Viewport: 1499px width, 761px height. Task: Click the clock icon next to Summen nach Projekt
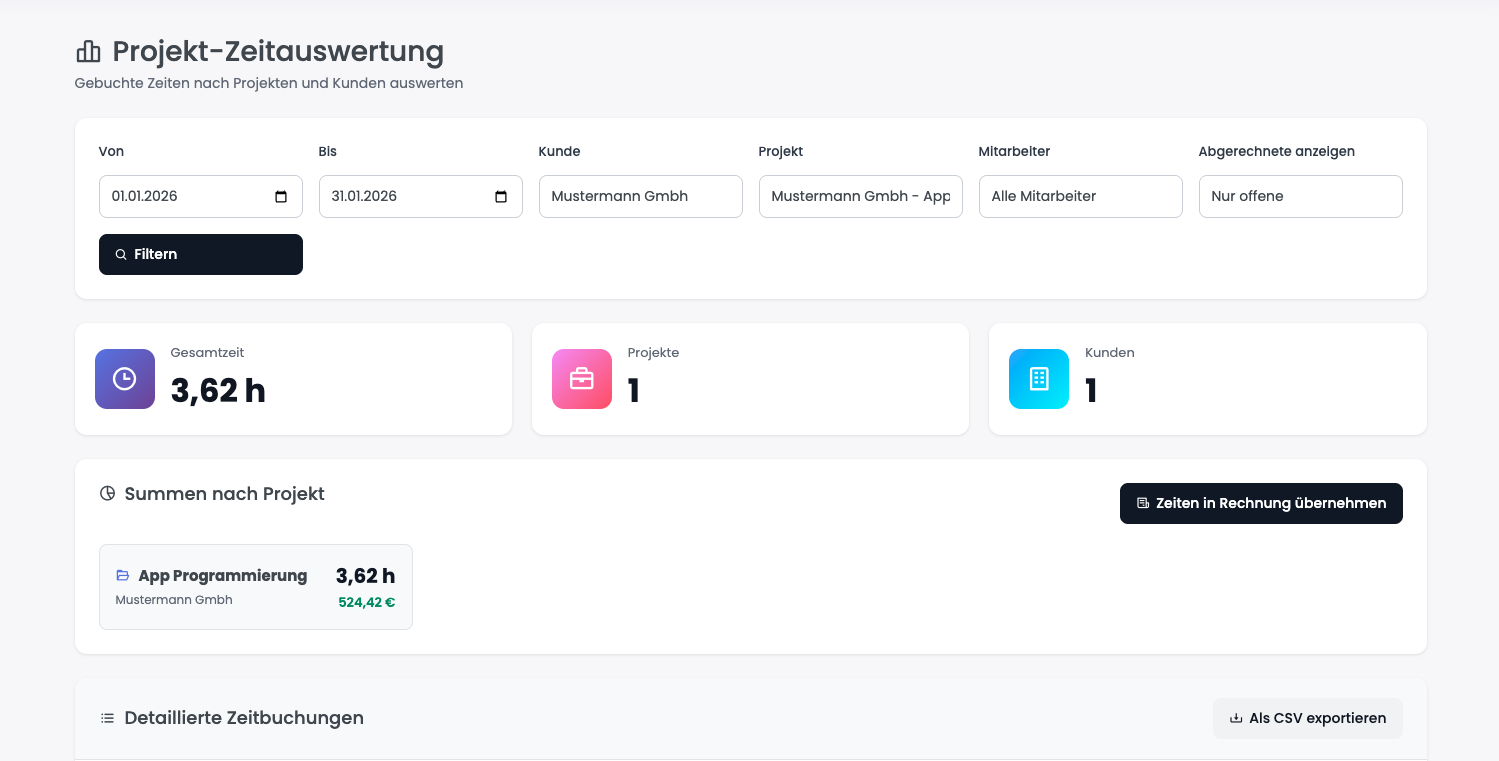coord(107,493)
